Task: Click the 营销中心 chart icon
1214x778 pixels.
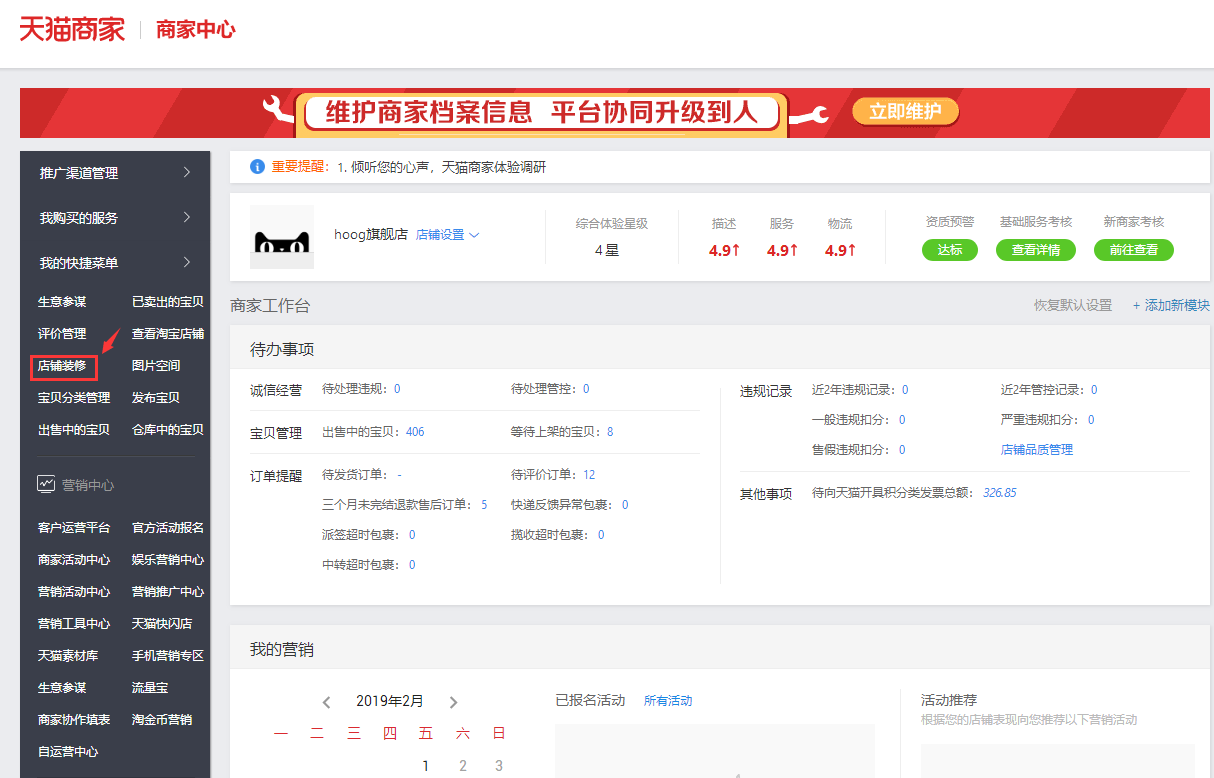Action: tap(46, 484)
